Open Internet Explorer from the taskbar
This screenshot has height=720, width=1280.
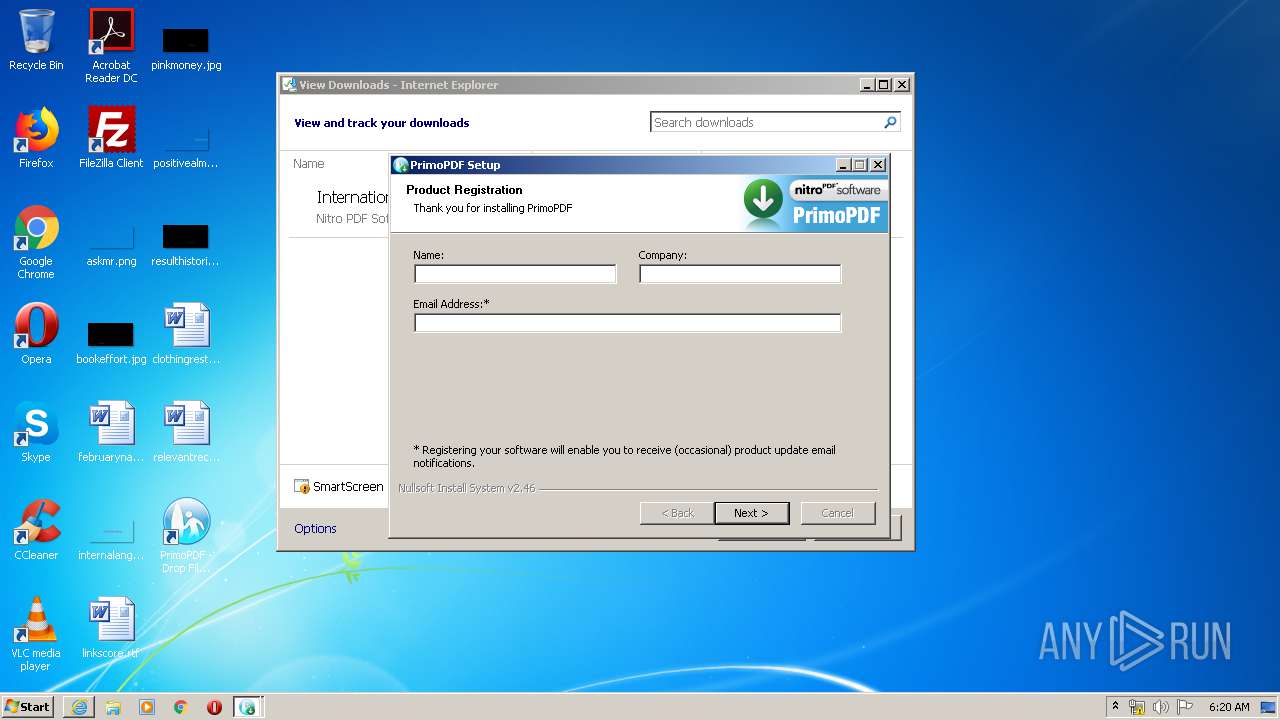pyautogui.click(x=79, y=707)
